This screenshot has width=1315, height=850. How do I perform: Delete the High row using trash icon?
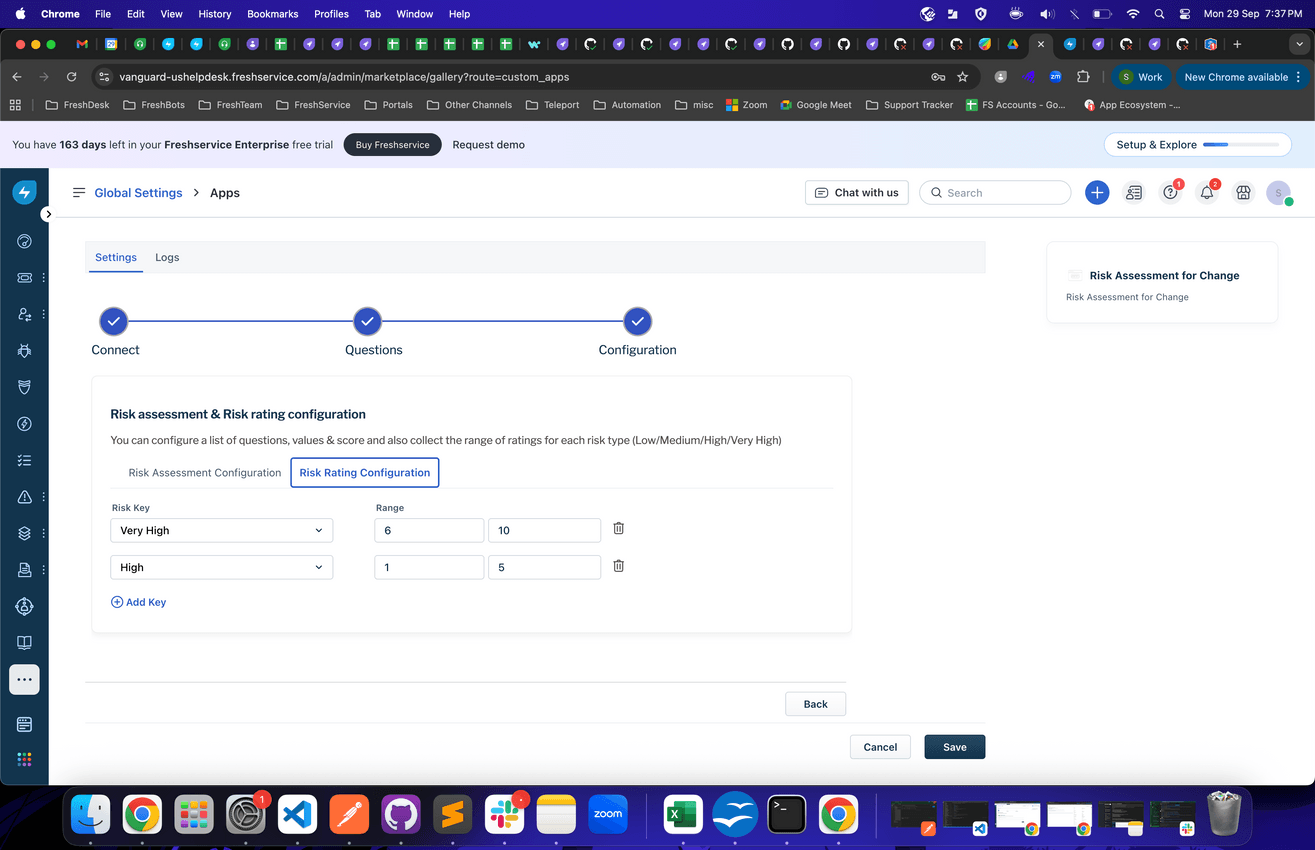(x=618, y=565)
